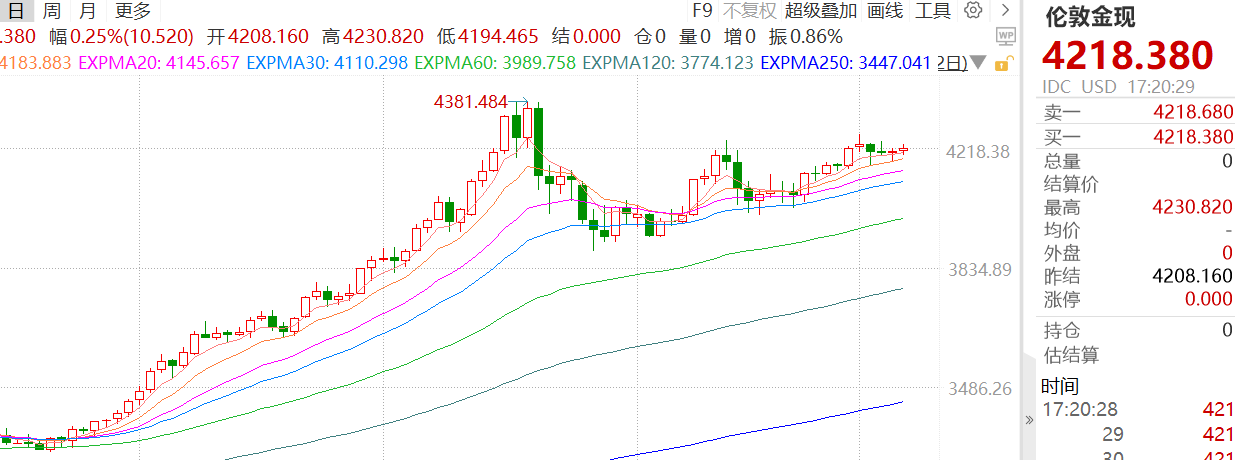Open the 更多 period options
Screen dimensions: 1235x460
tap(133, 11)
